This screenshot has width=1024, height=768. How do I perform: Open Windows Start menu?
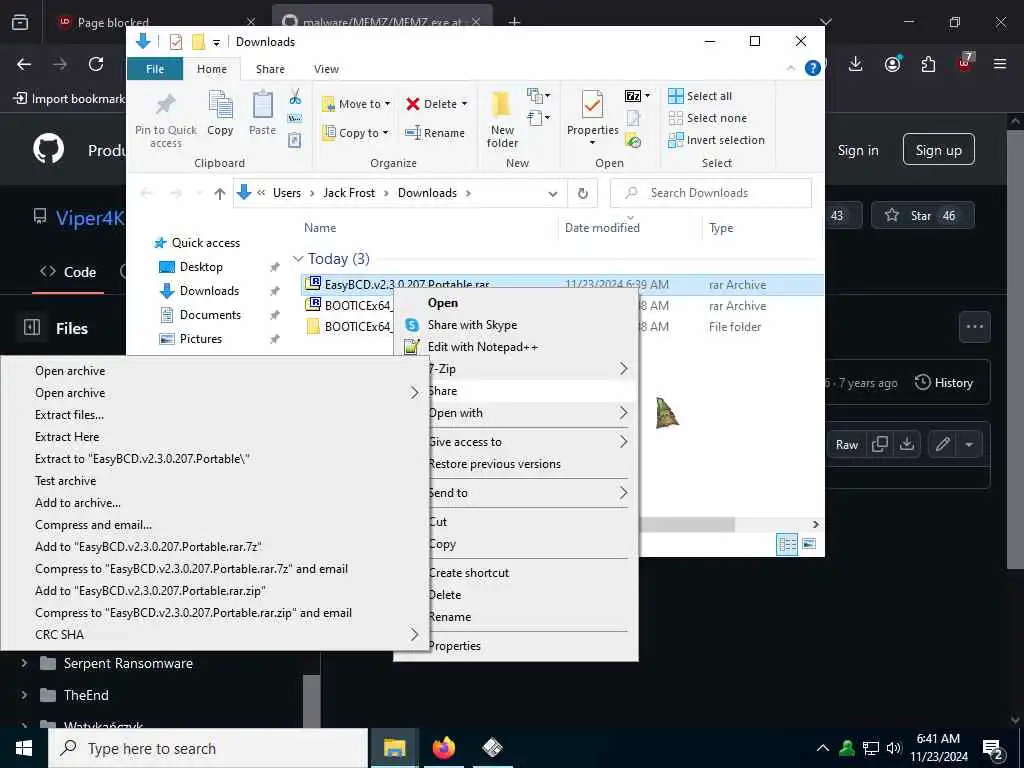pos(24,748)
